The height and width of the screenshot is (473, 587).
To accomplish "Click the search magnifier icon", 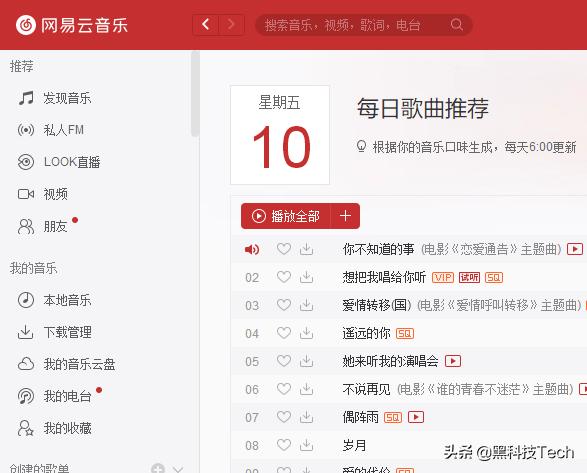I will [456, 25].
